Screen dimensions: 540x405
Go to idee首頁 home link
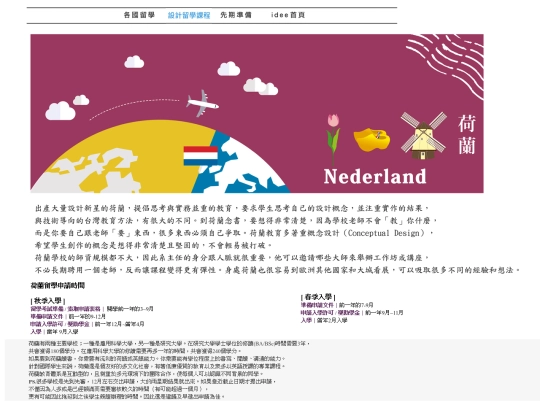[288, 15]
